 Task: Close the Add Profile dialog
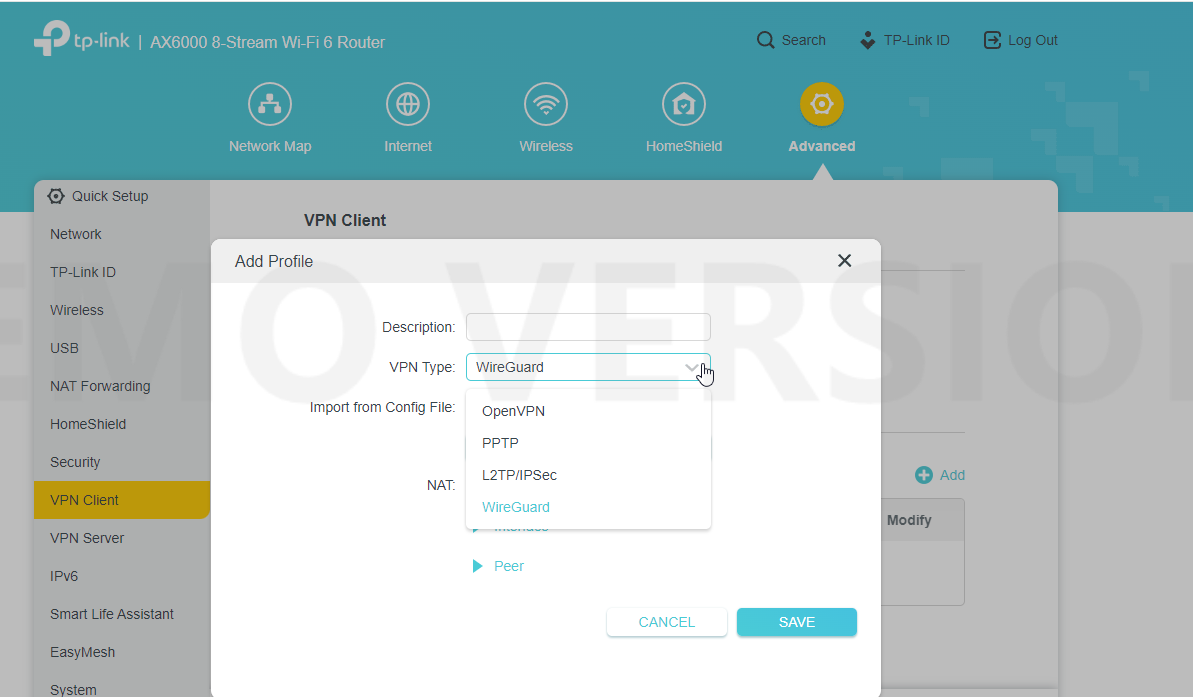click(x=845, y=261)
